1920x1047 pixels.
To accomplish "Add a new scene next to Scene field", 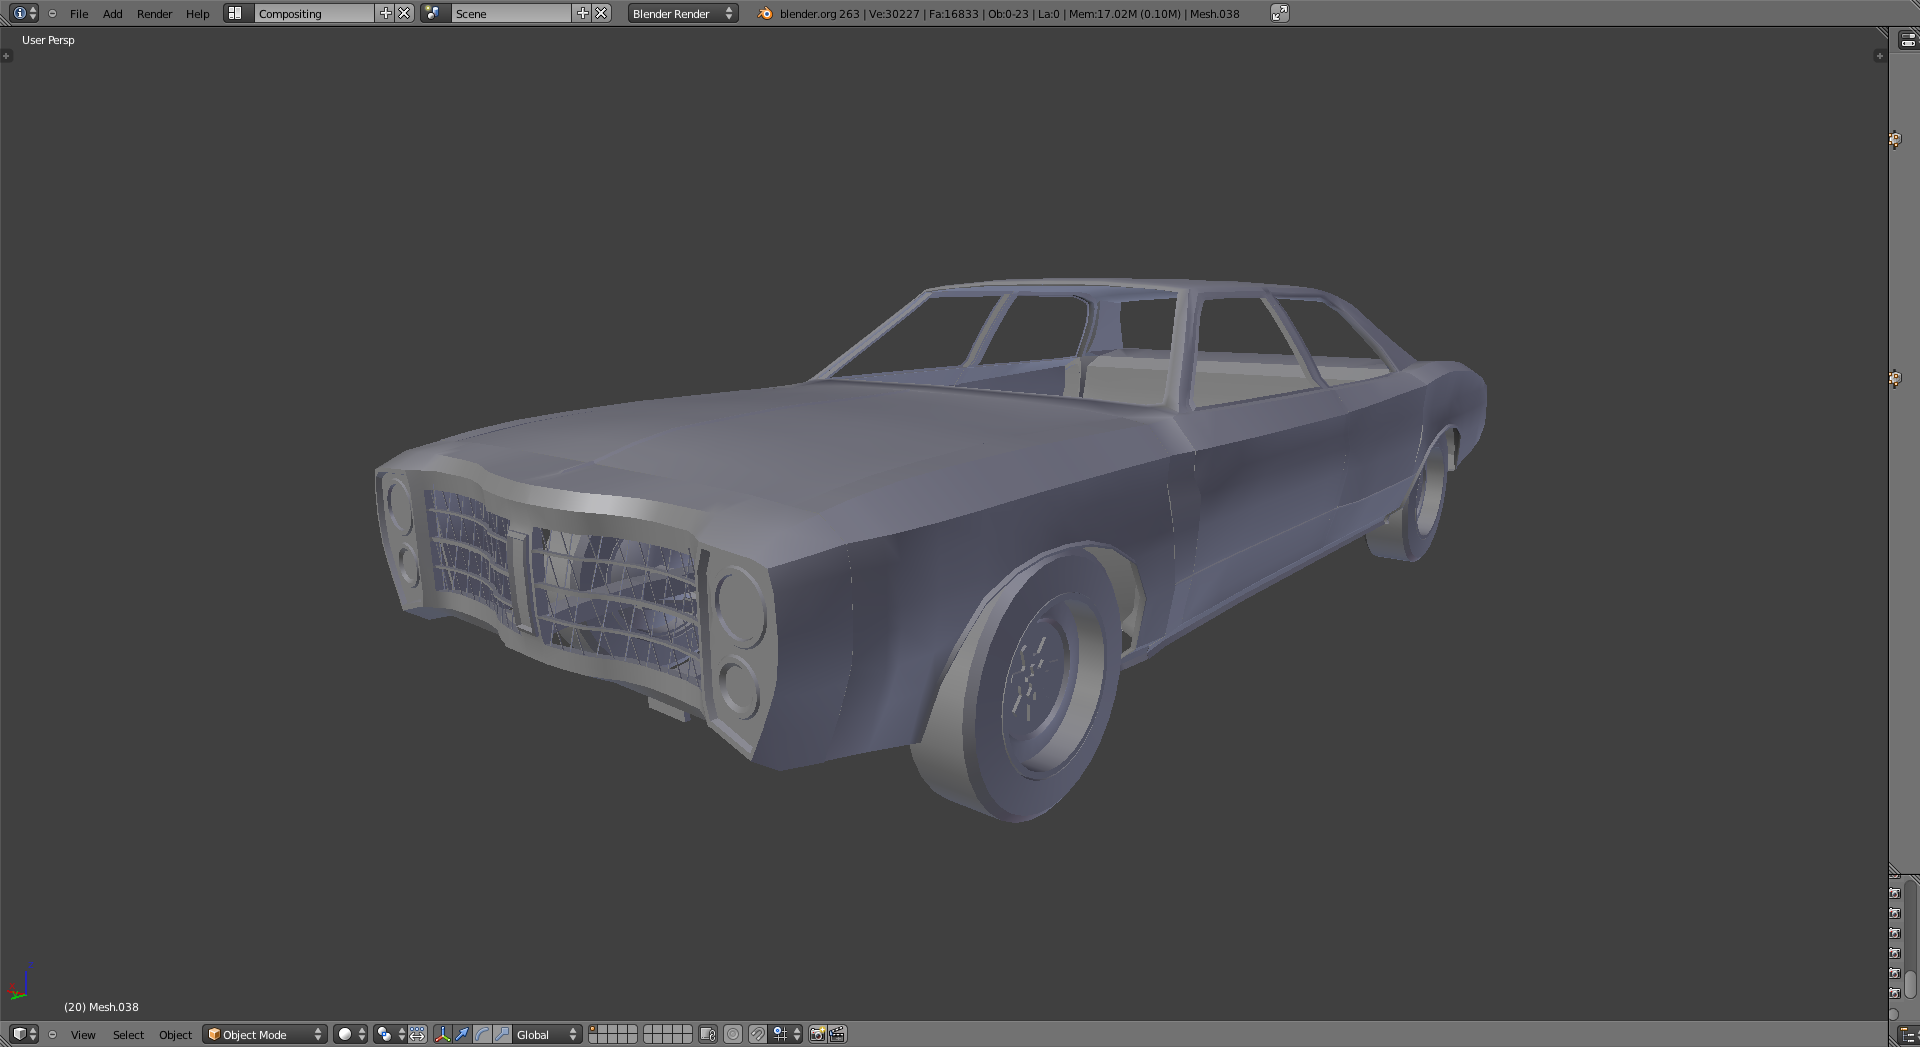I will [583, 13].
